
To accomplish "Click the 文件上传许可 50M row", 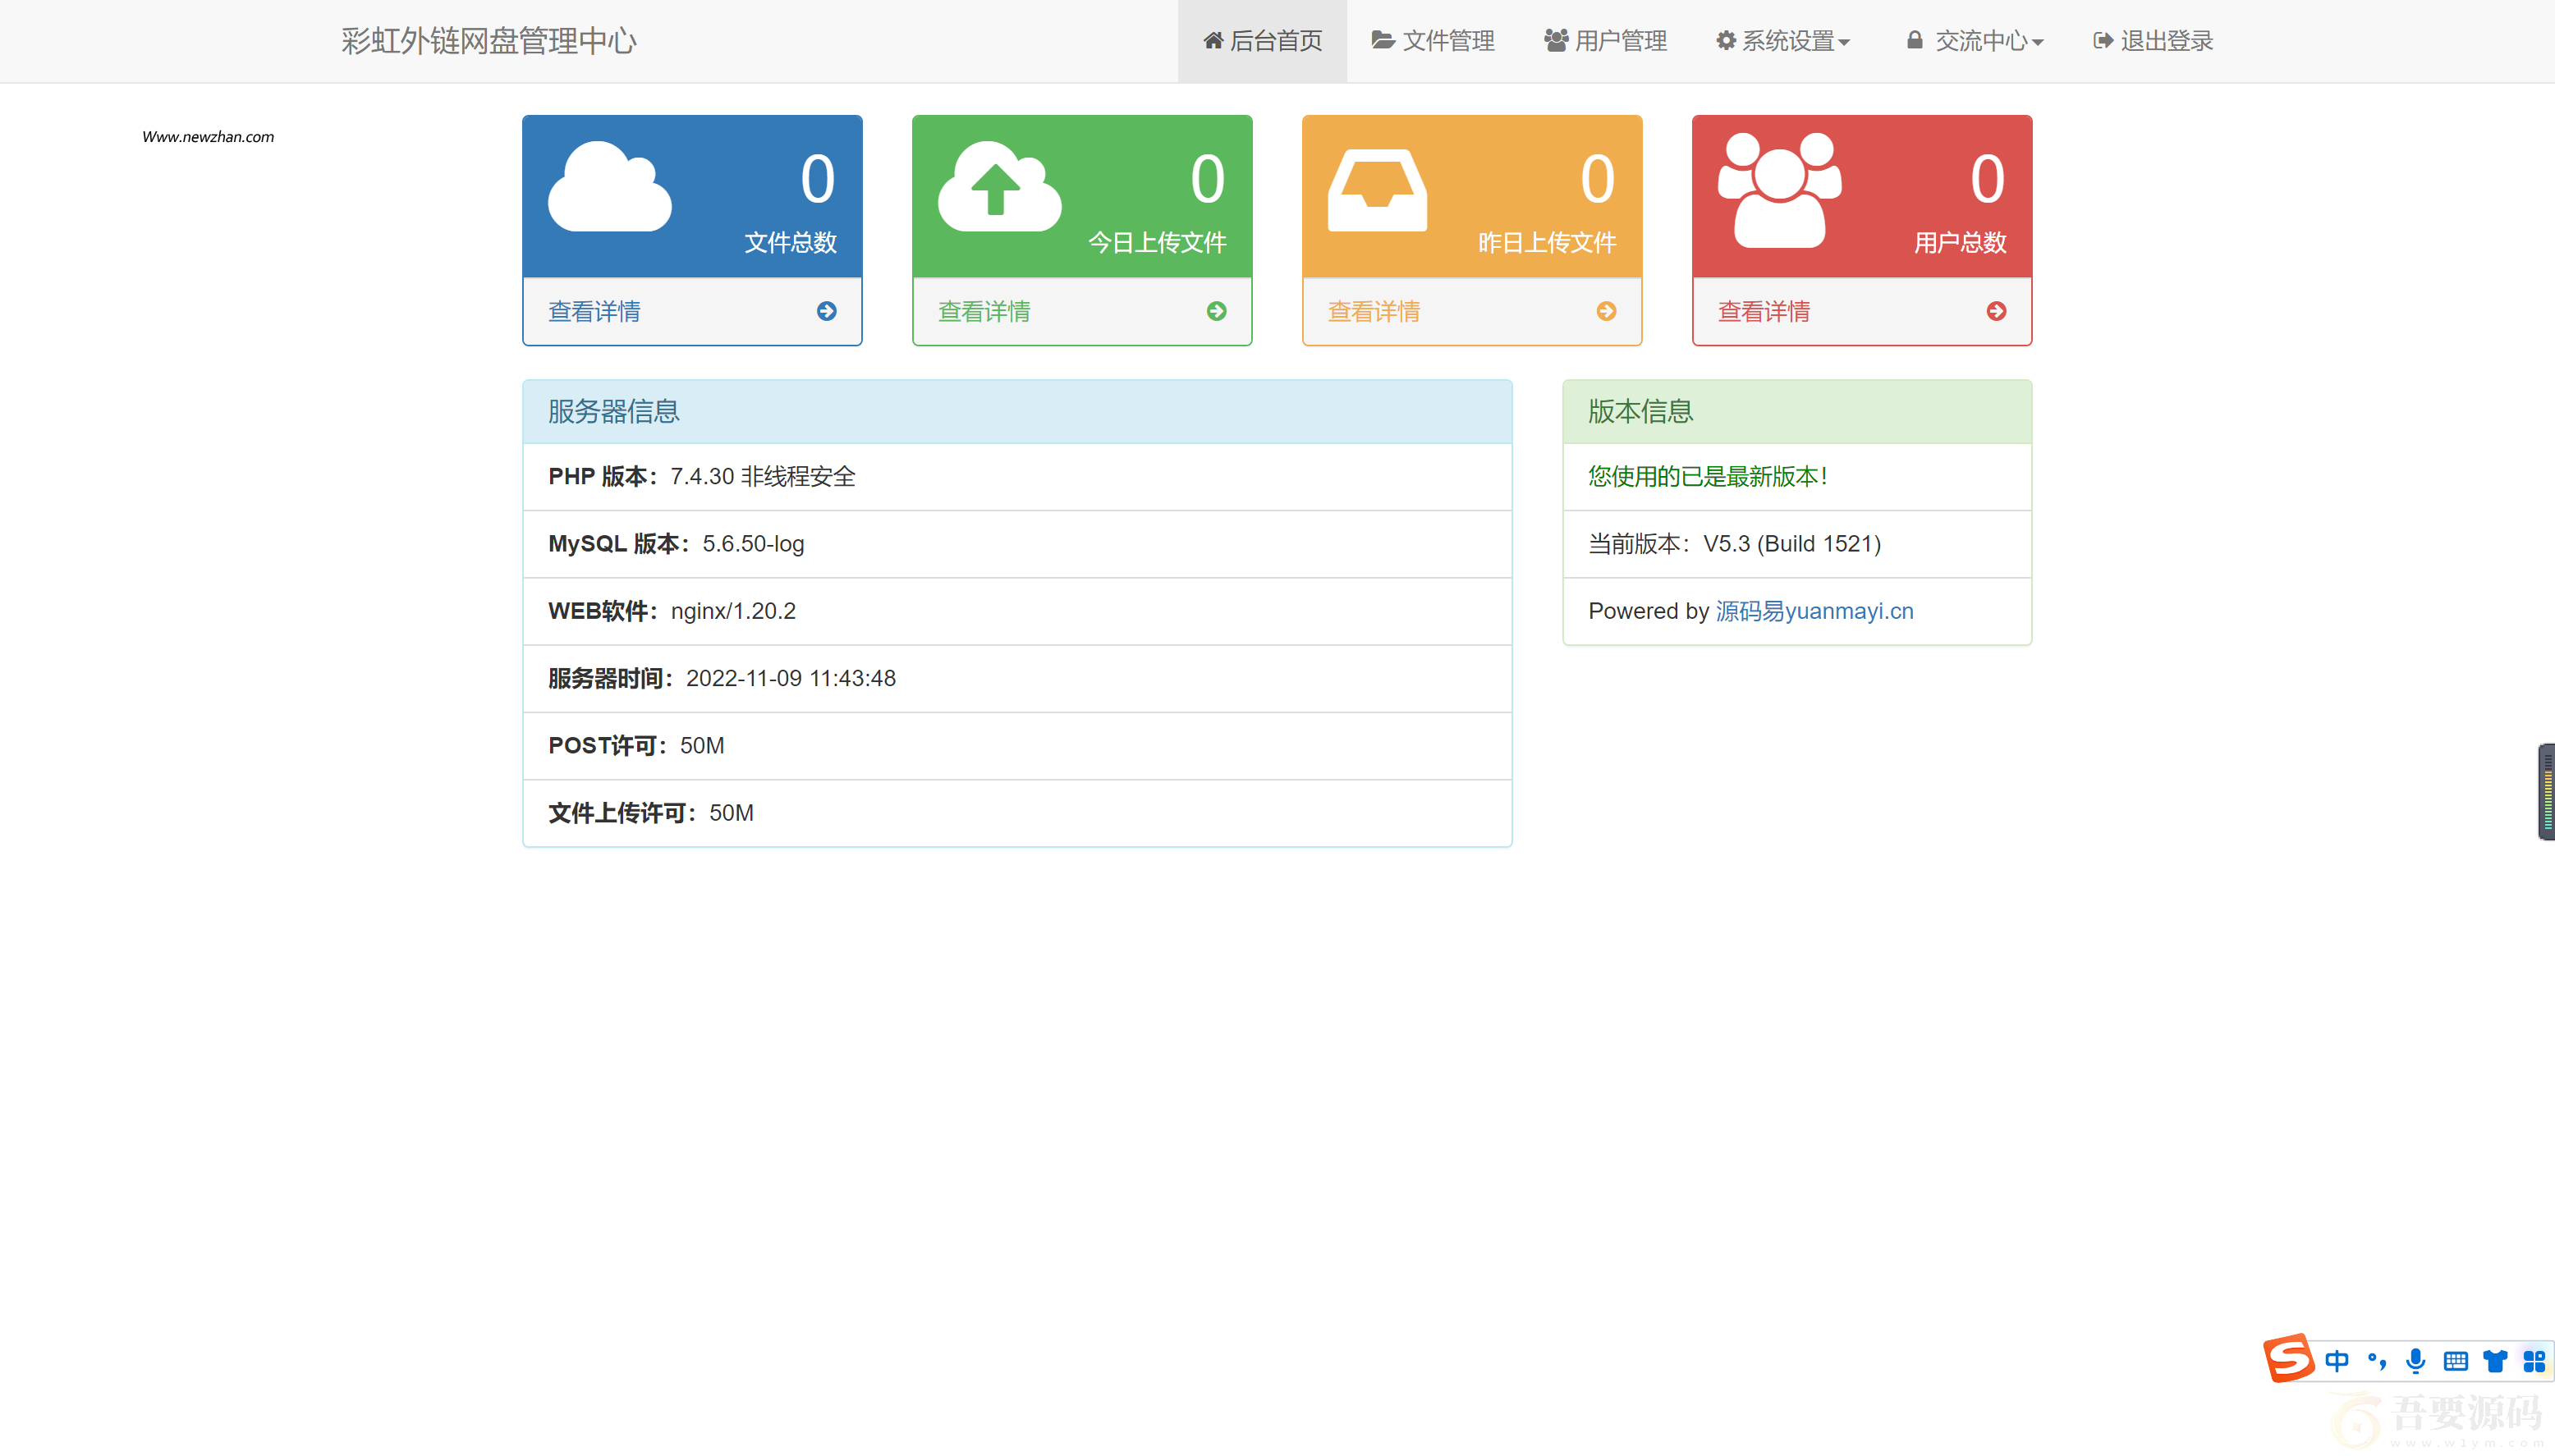I will [1017, 813].
